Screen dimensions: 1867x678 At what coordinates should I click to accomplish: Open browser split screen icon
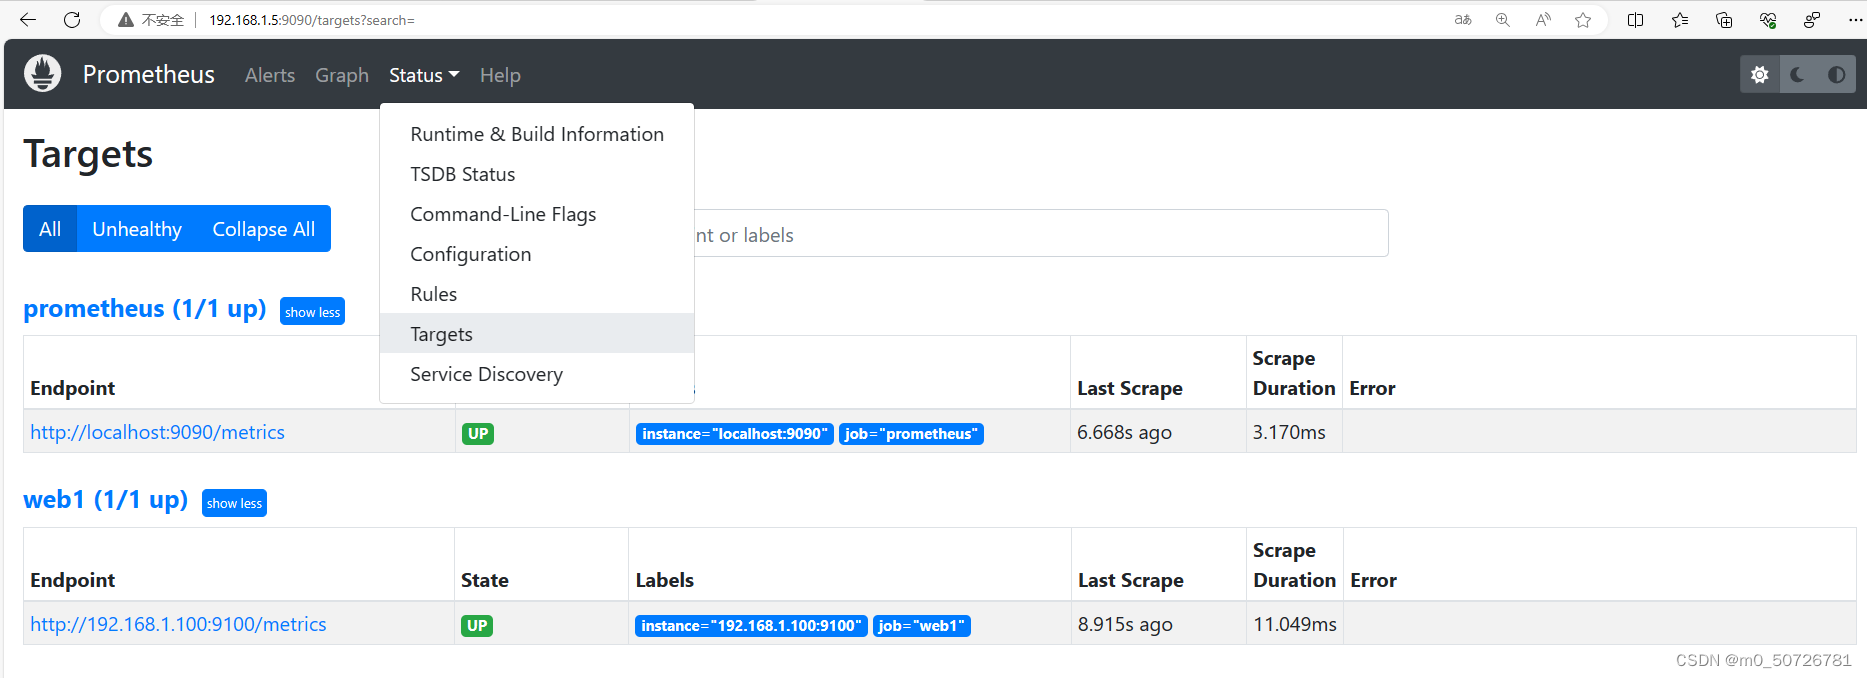coord(1636,20)
